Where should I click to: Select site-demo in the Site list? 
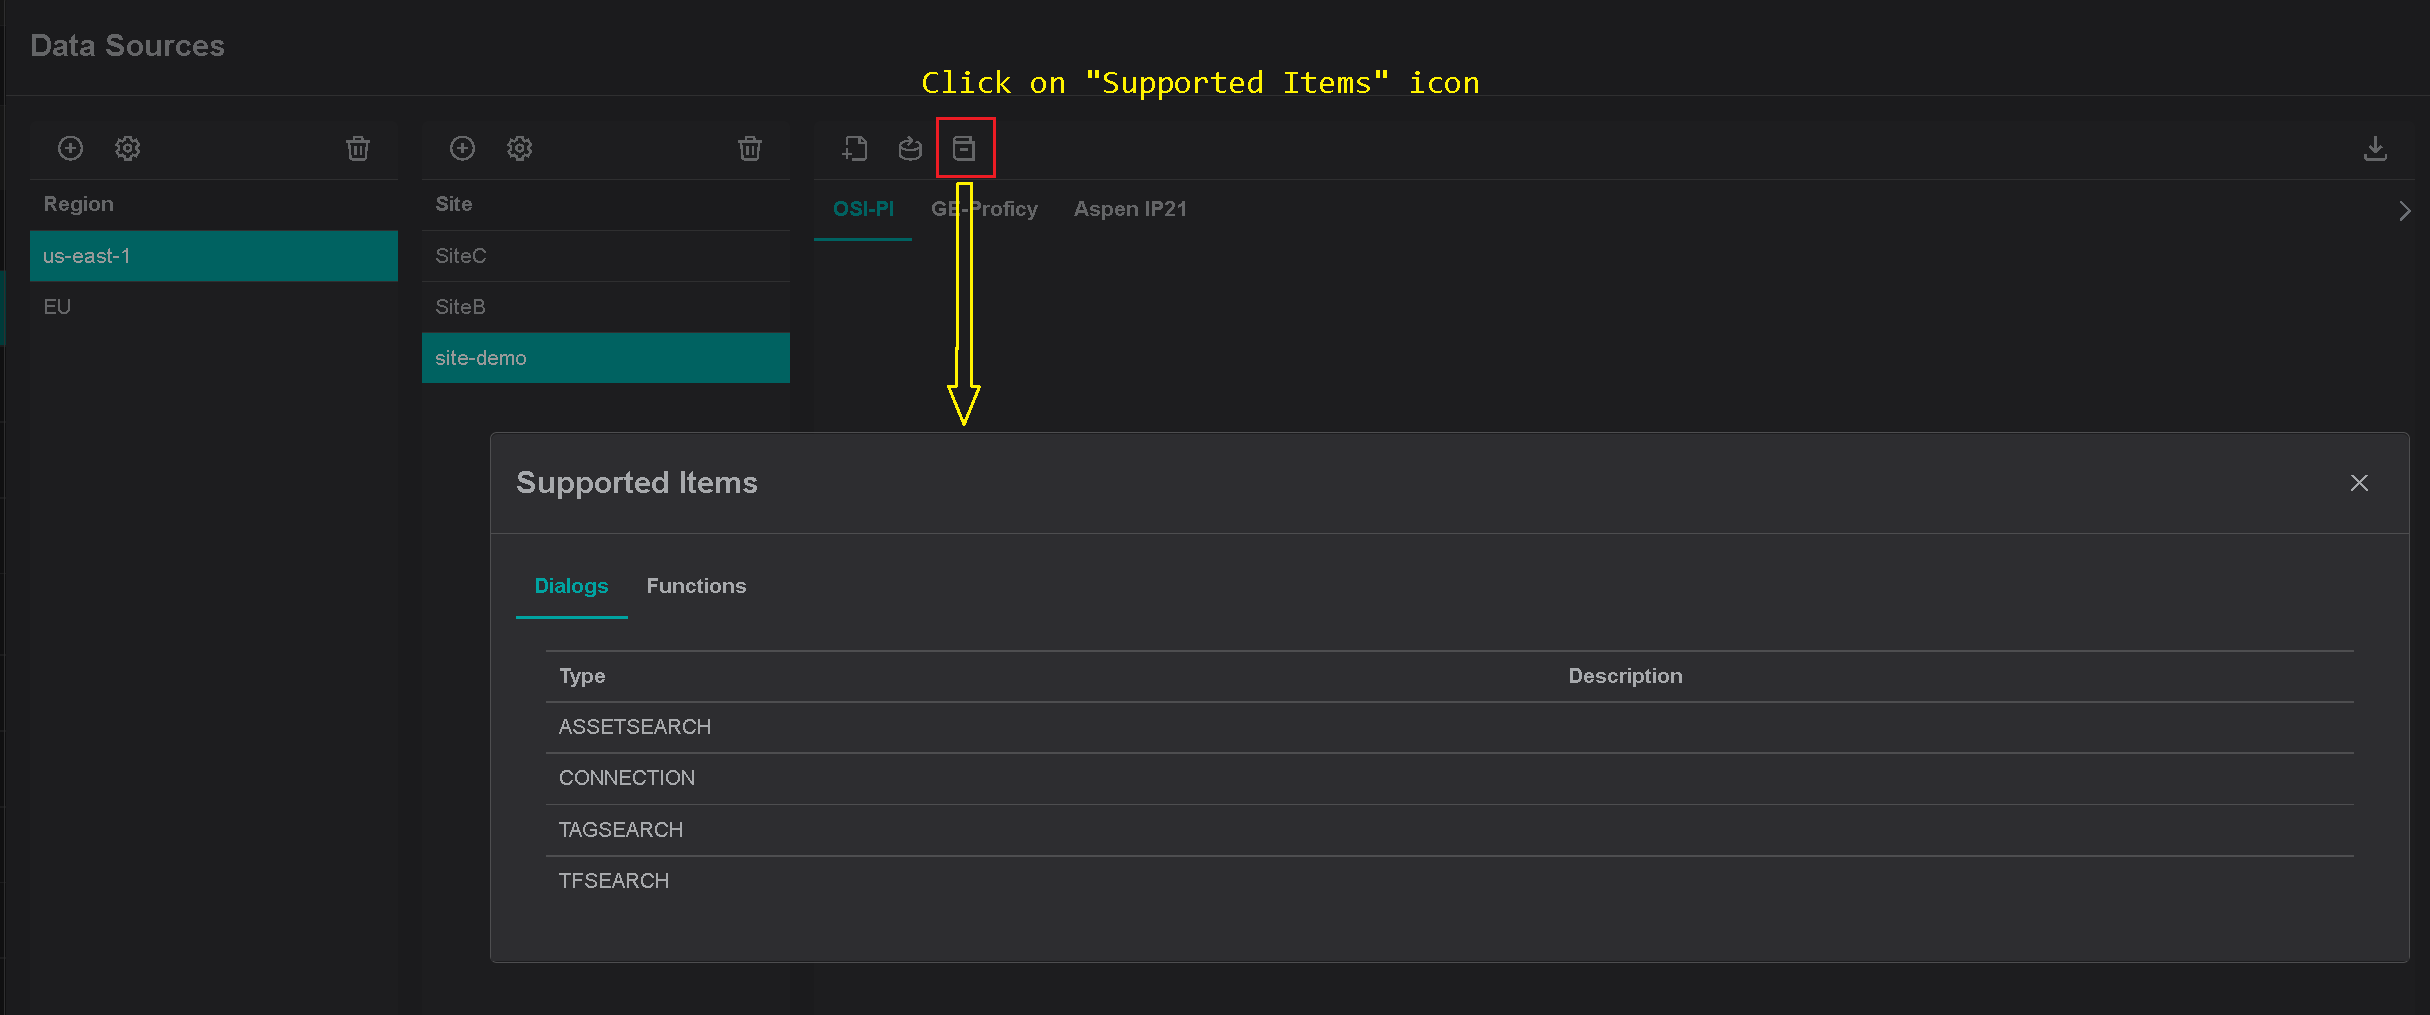coord(606,358)
